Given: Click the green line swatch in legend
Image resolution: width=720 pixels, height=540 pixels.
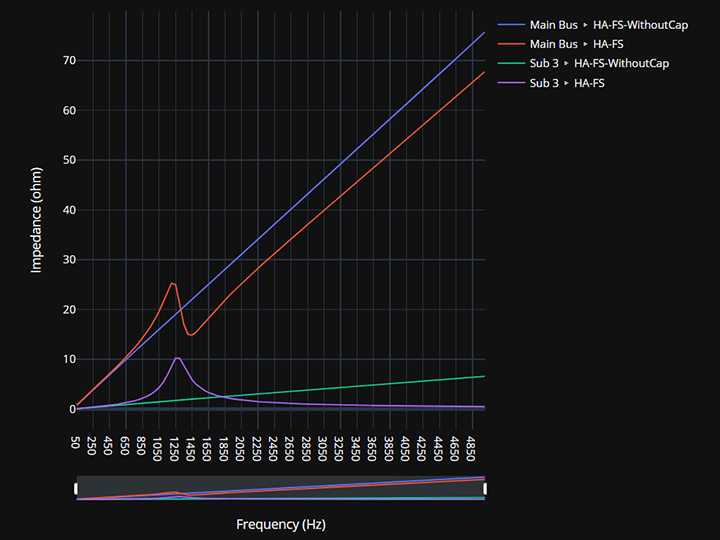Looking at the screenshot, I should pos(511,63).
